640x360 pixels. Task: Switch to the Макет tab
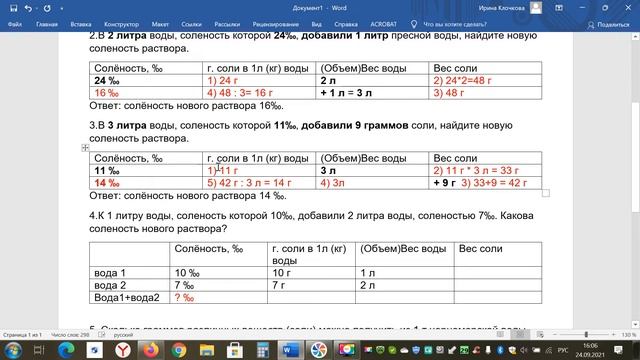click(160, 24)
